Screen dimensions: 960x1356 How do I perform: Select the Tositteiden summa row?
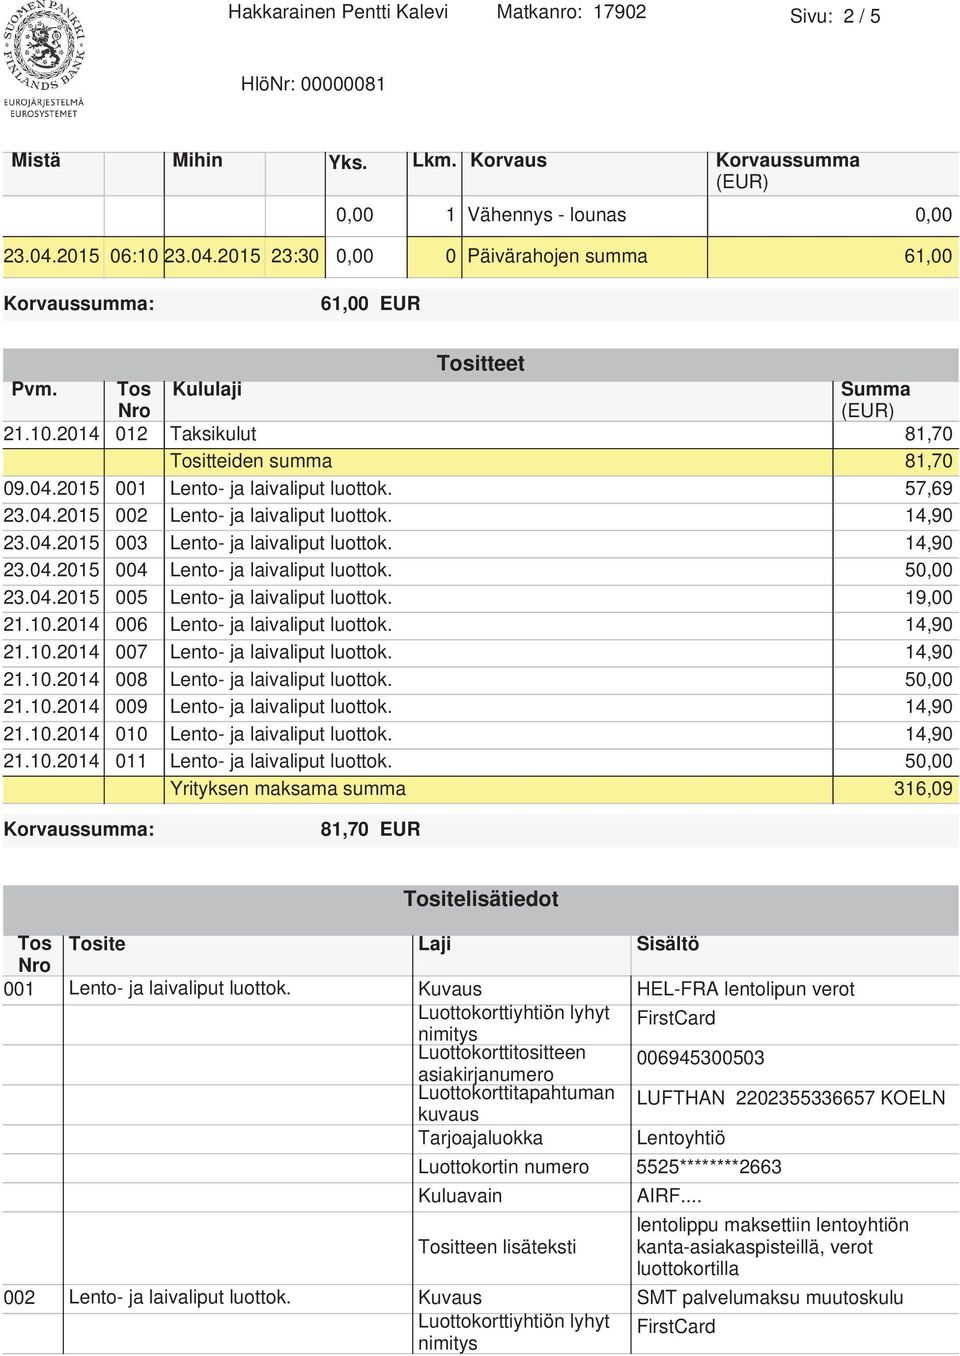(x=480, y=461)
